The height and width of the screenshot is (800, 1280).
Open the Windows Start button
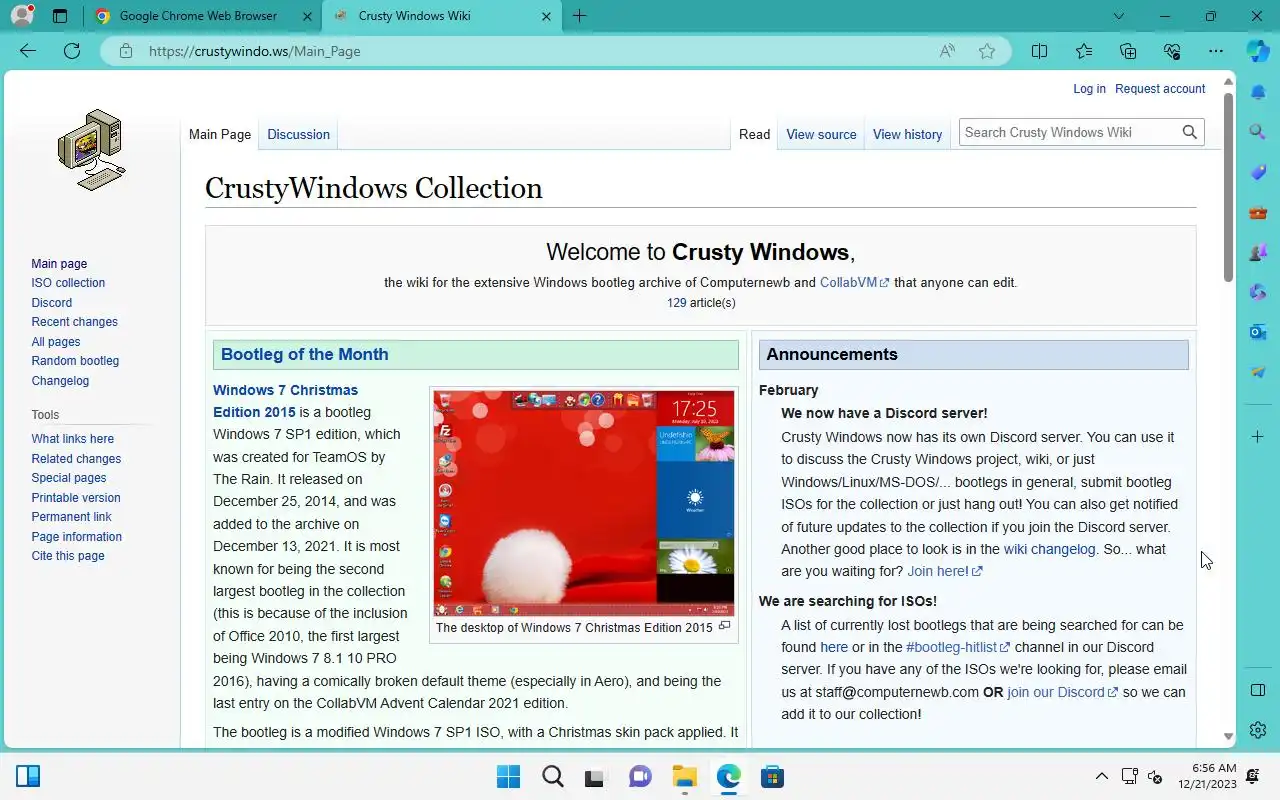pos(508,777)
